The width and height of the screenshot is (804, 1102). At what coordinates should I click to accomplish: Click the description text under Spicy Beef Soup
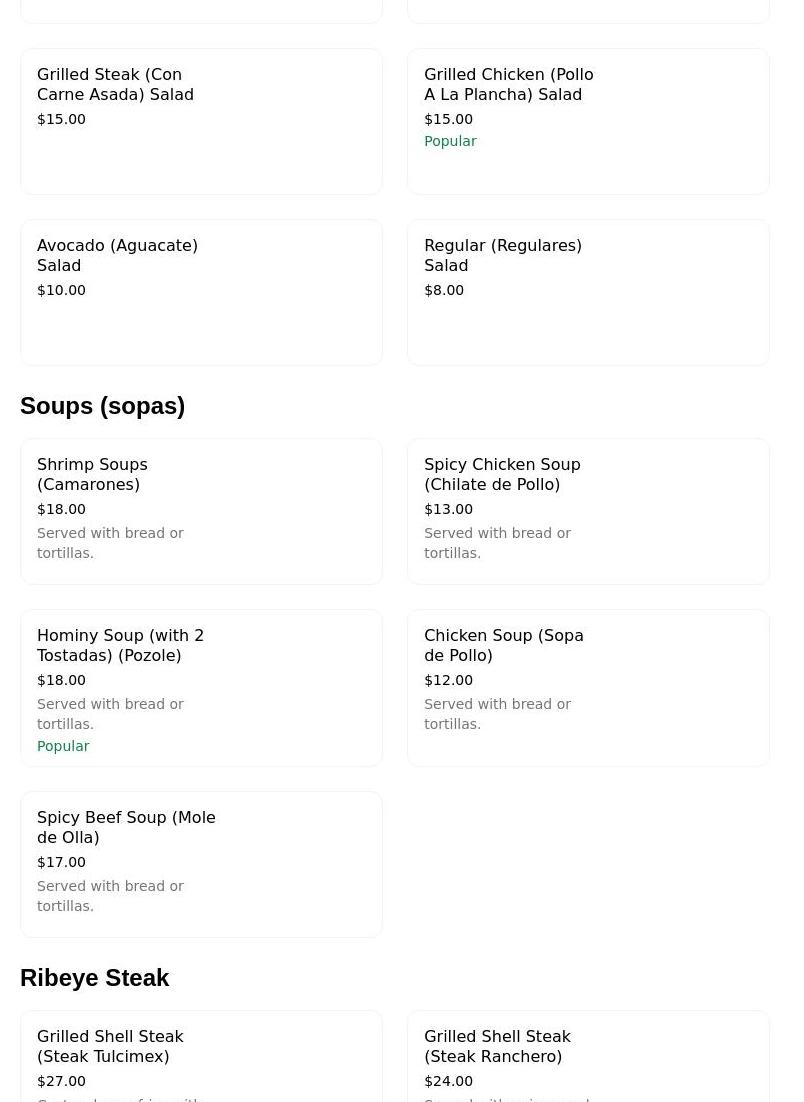click(110, 896)
